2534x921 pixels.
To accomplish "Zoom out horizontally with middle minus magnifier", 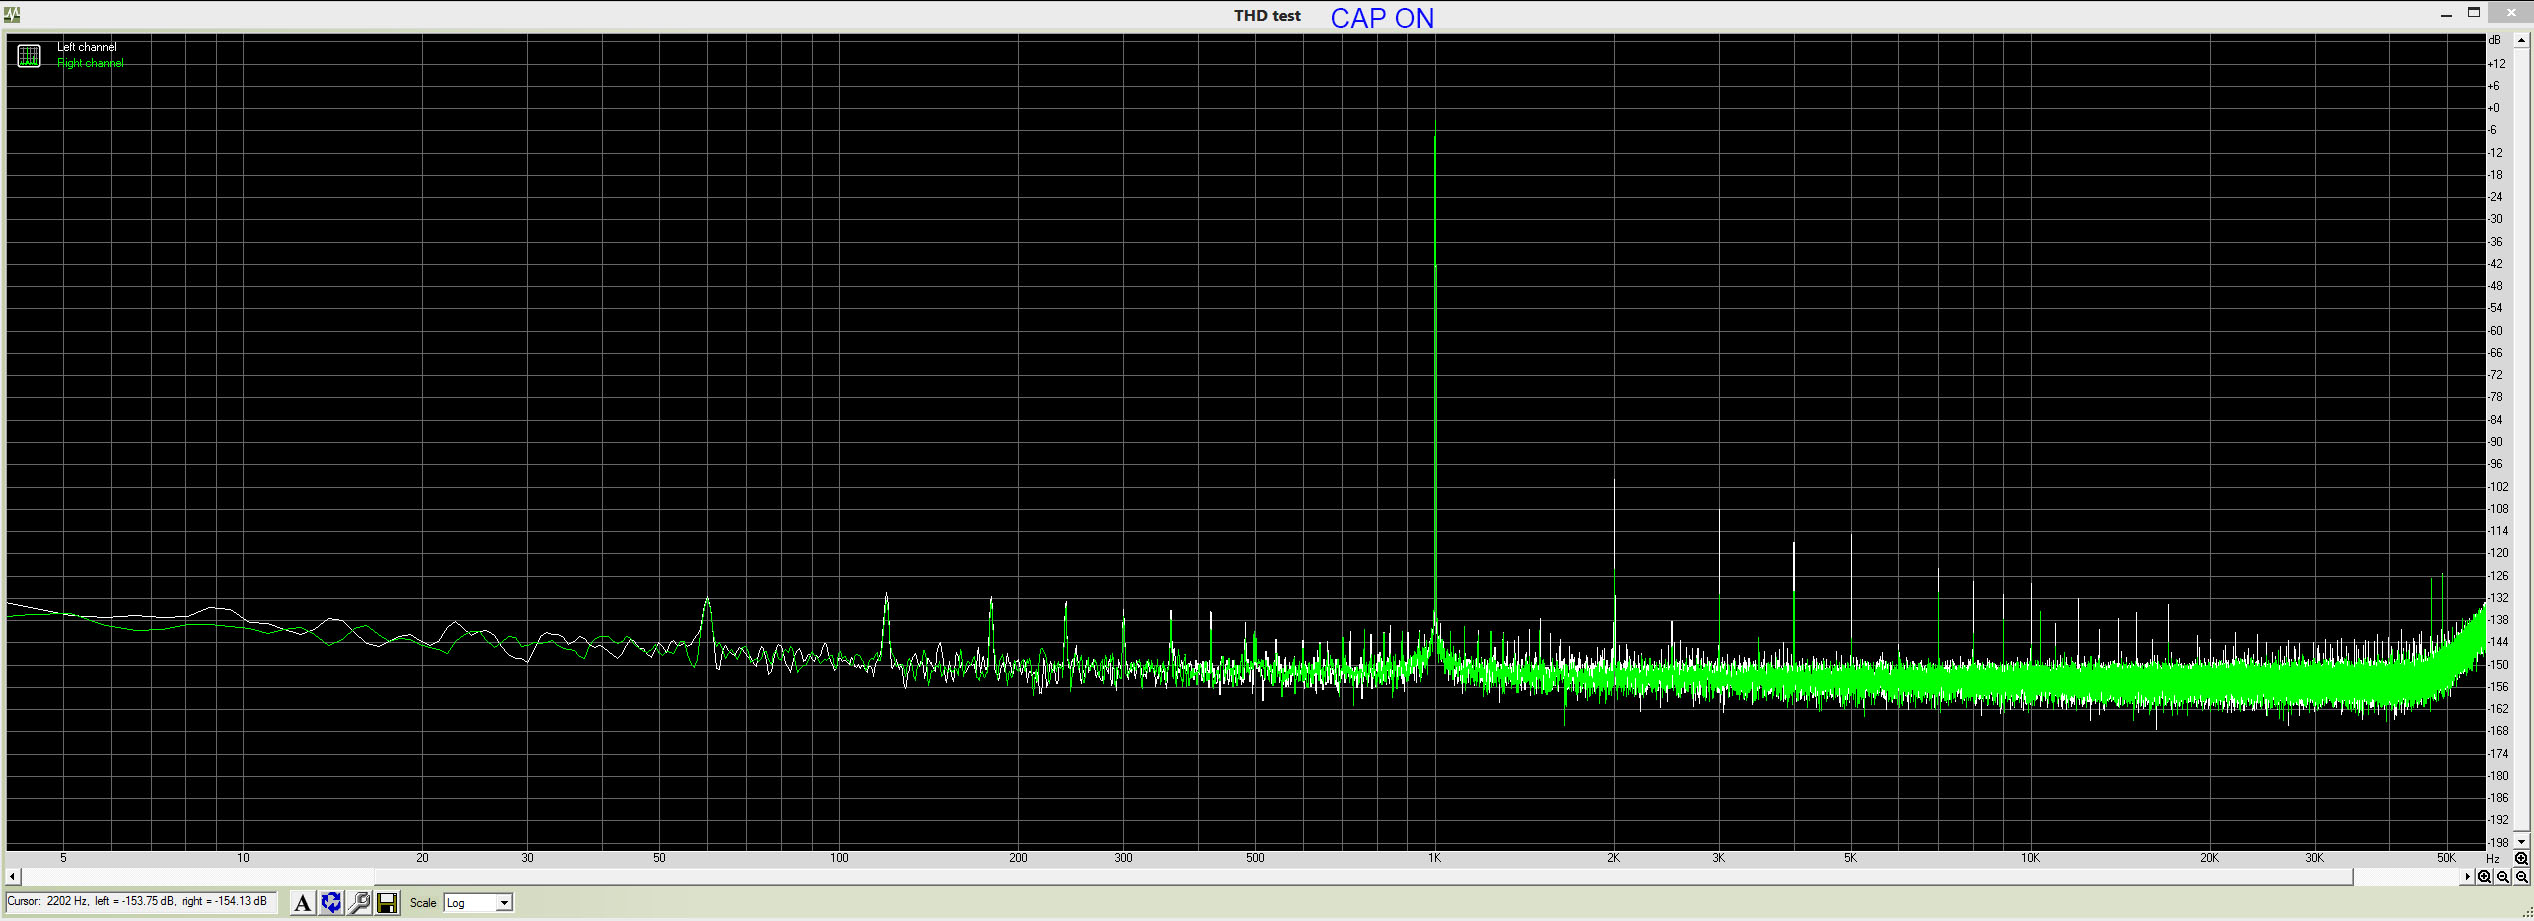I will tap(2503, 877).
